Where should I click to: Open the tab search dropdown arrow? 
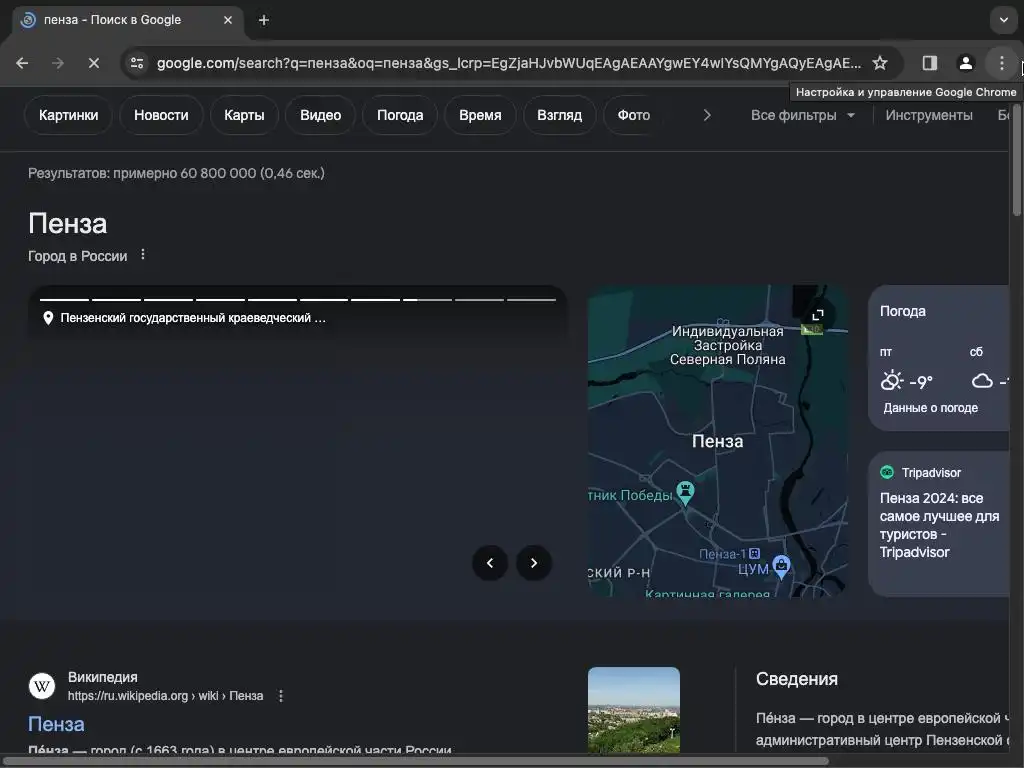coord(1003,20)
